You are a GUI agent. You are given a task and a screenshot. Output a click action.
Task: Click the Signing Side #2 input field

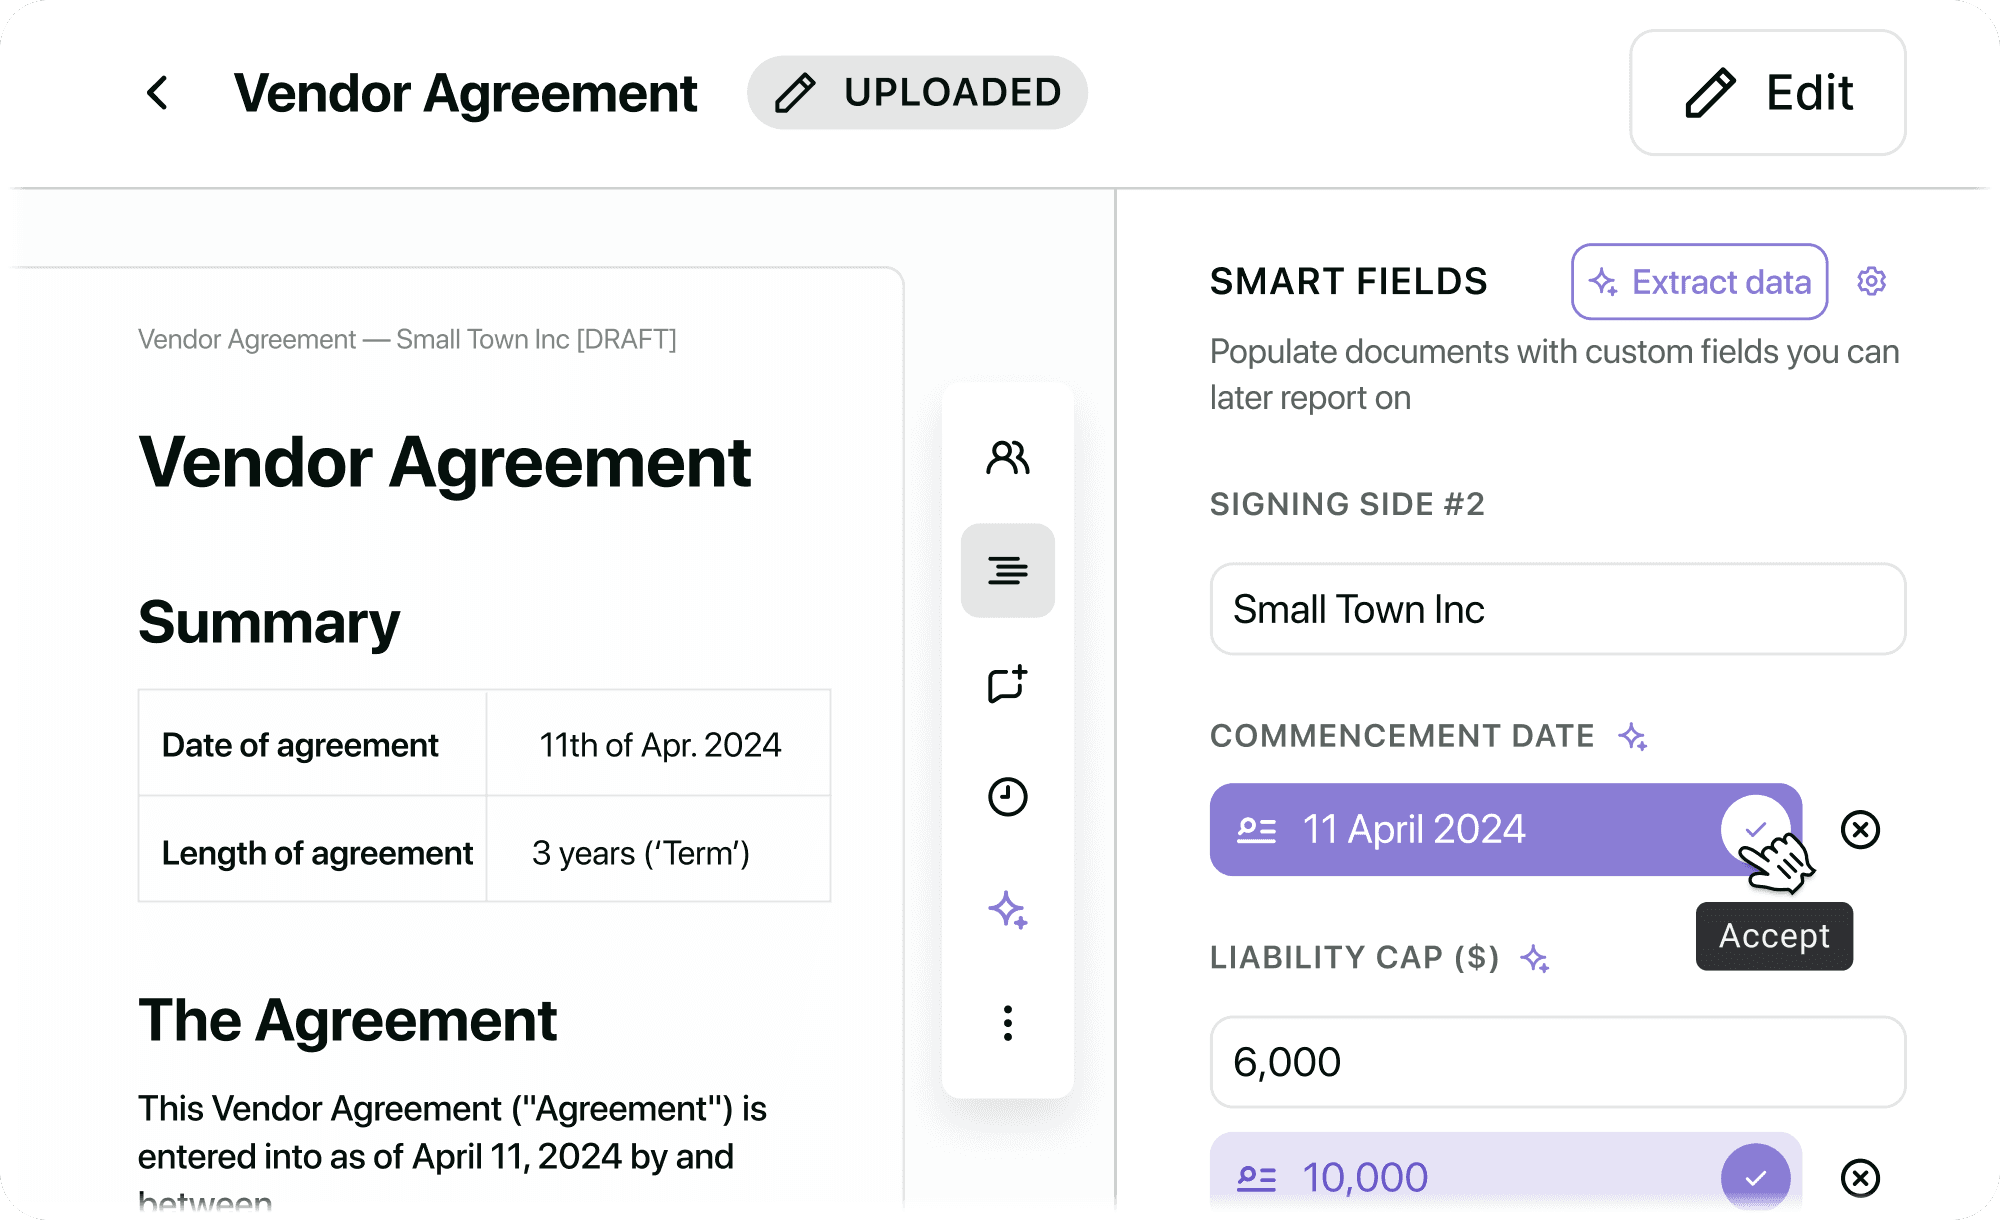pos(1557,609)
